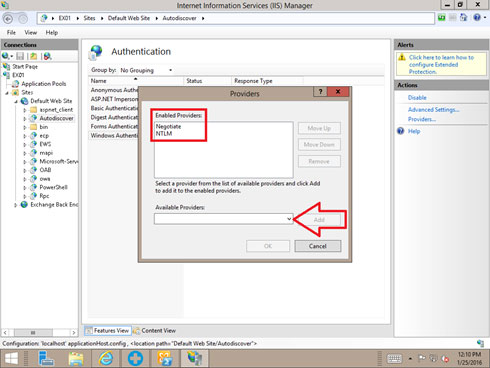Viewport: 490px width, 368px height.
Task: Click the Help question mark icon in address bar
Action: 477,17
